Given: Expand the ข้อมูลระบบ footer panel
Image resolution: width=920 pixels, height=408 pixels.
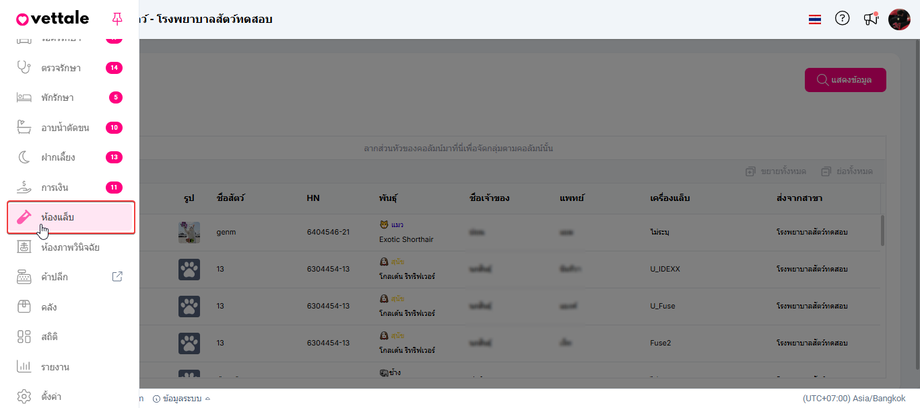Looking at the screenshot, I should (181, 399).
